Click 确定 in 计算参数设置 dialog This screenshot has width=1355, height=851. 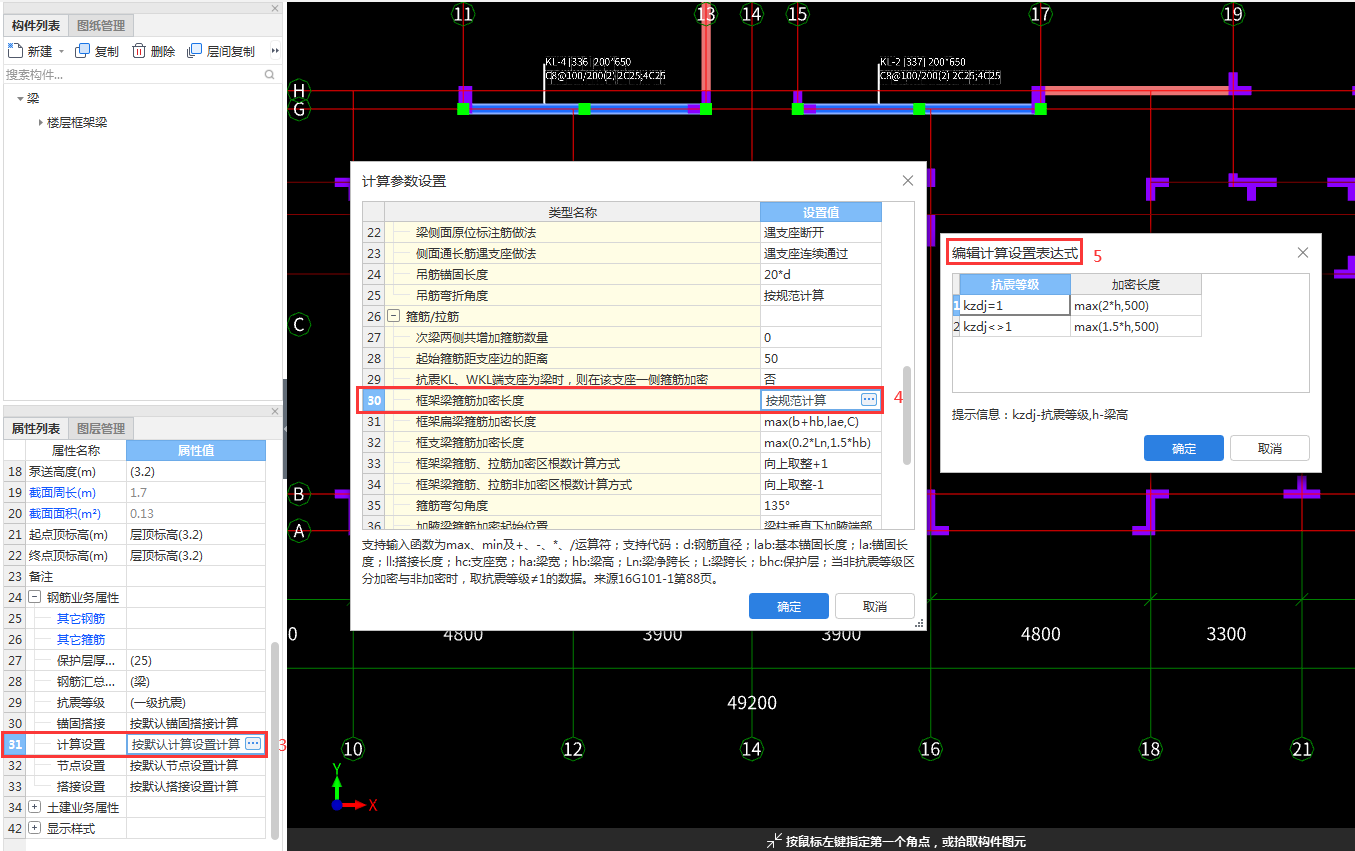(x=789, y=606)
